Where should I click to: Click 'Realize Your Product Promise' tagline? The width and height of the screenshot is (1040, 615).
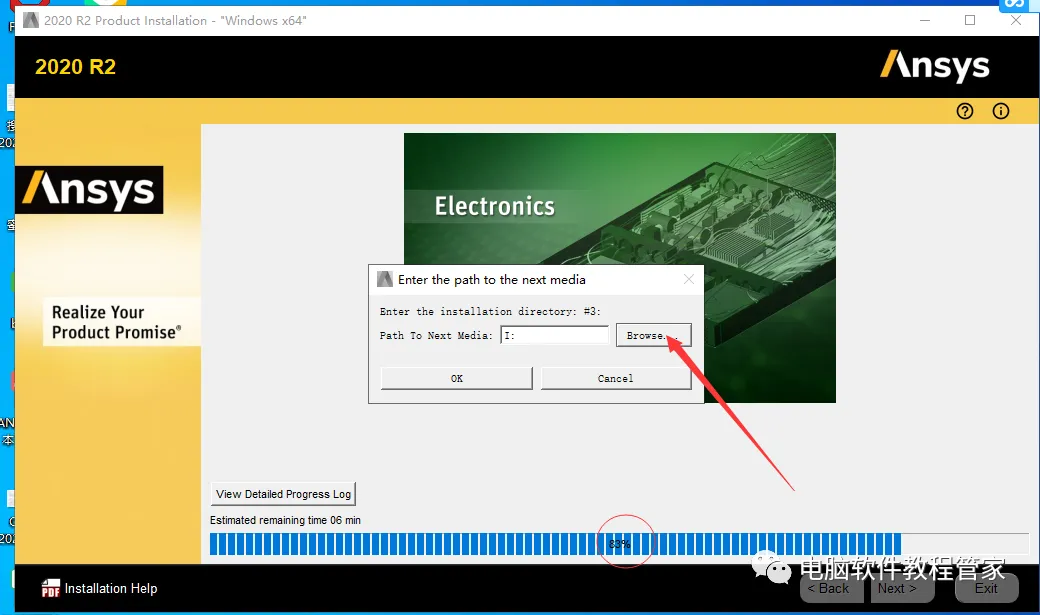116,322
